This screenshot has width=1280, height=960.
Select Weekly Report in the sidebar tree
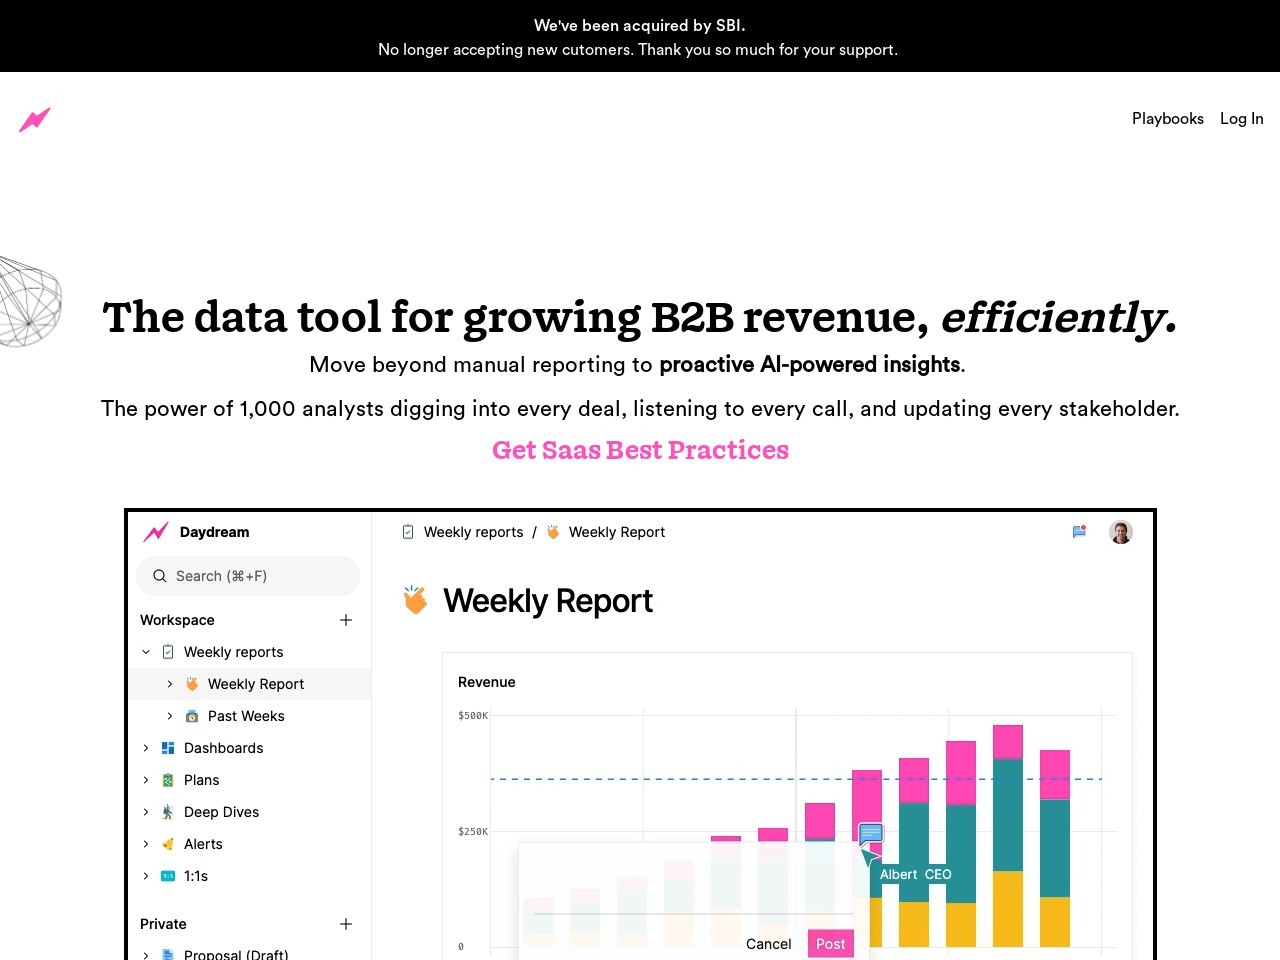[256, 684]
